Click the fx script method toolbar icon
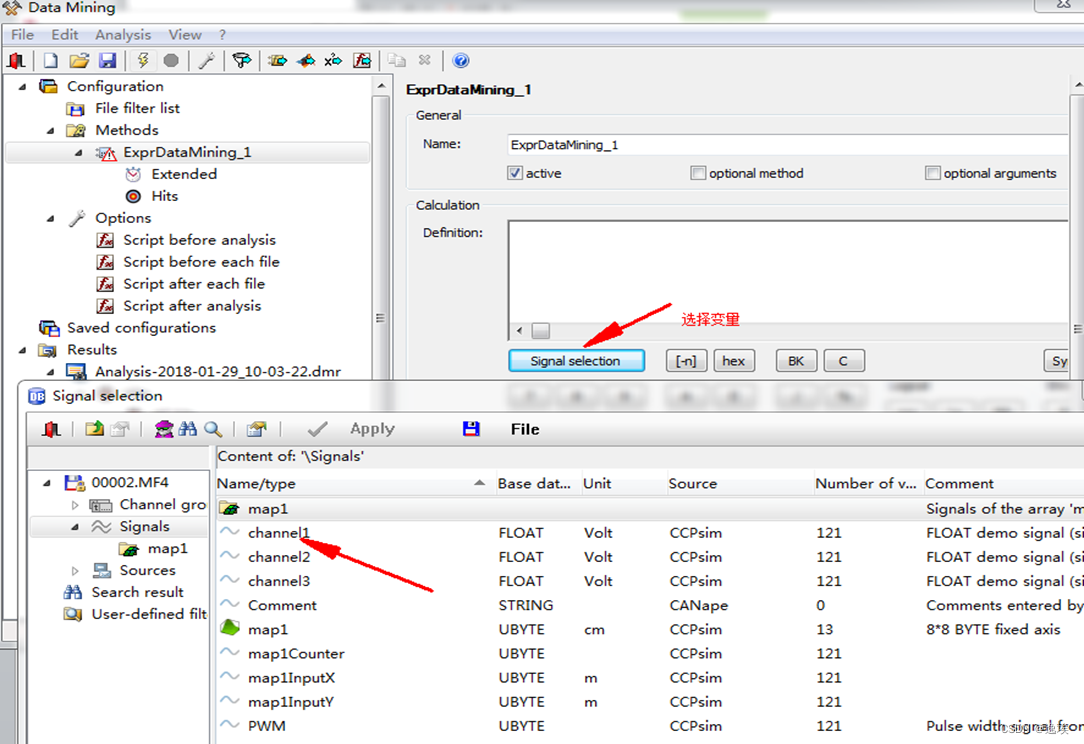This screenshot has height=744, width=1084. click(x=362, y=61)
